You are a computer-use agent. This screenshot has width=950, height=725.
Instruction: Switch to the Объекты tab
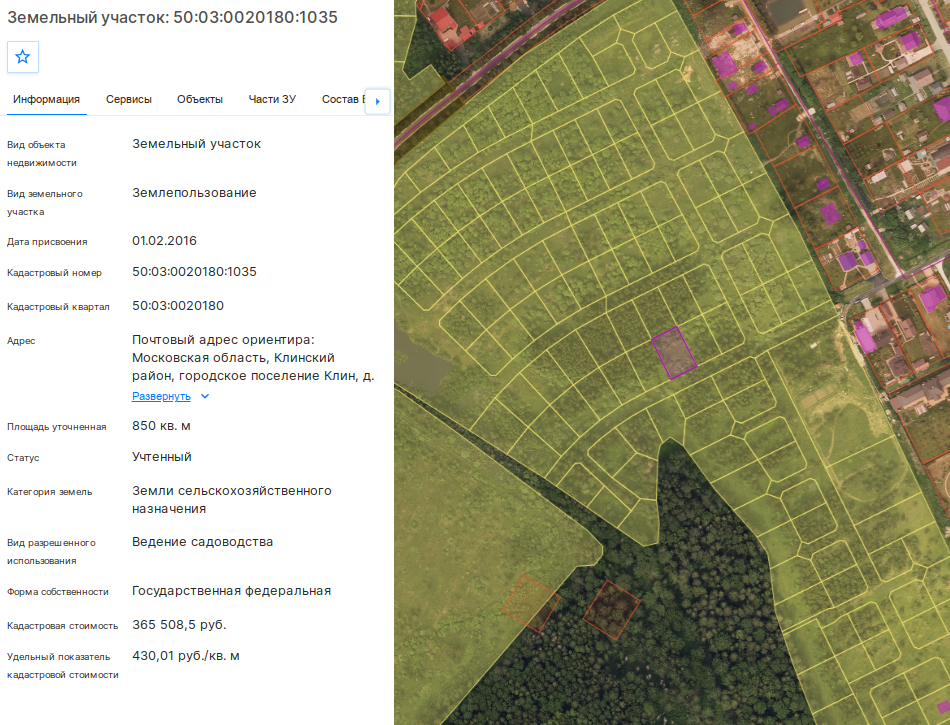(x=200, y=99)
